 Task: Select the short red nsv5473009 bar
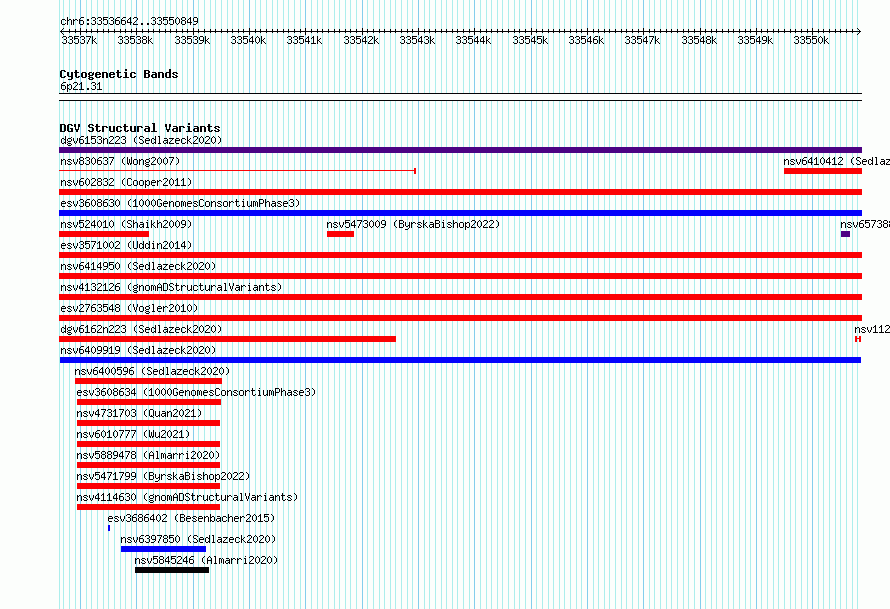click(341, 234)
